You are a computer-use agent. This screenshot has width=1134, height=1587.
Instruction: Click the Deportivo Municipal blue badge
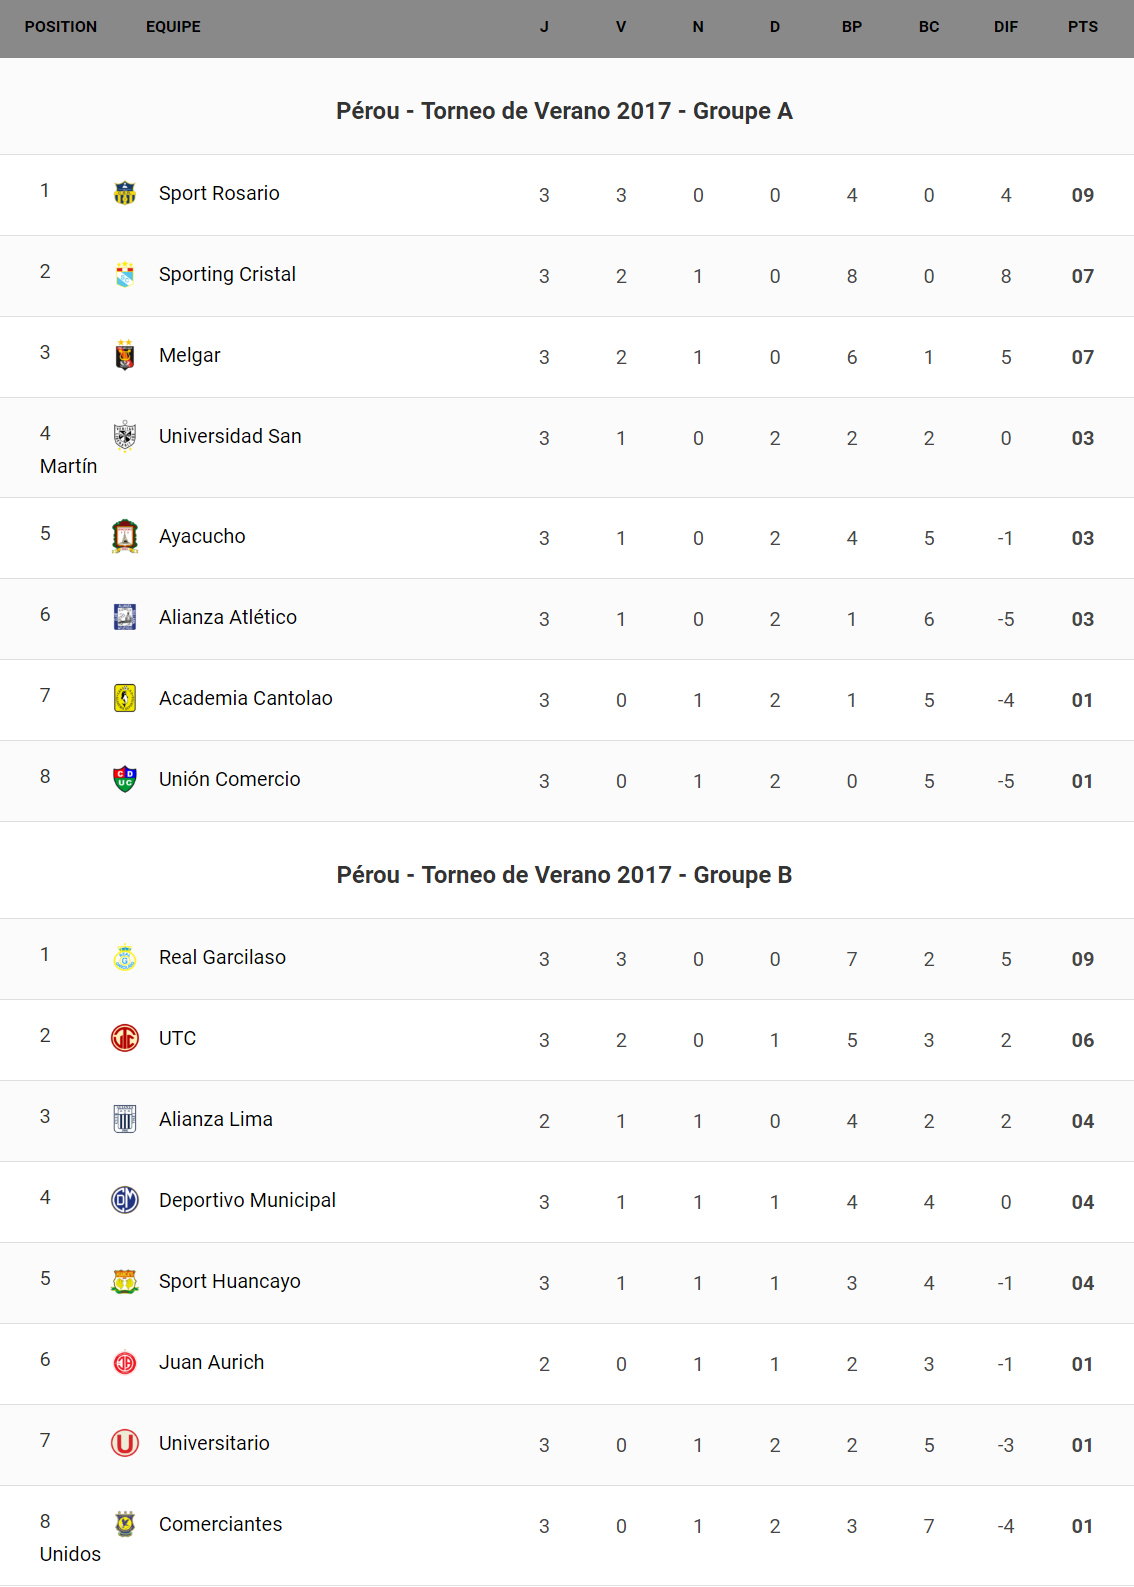point(125,1200)
